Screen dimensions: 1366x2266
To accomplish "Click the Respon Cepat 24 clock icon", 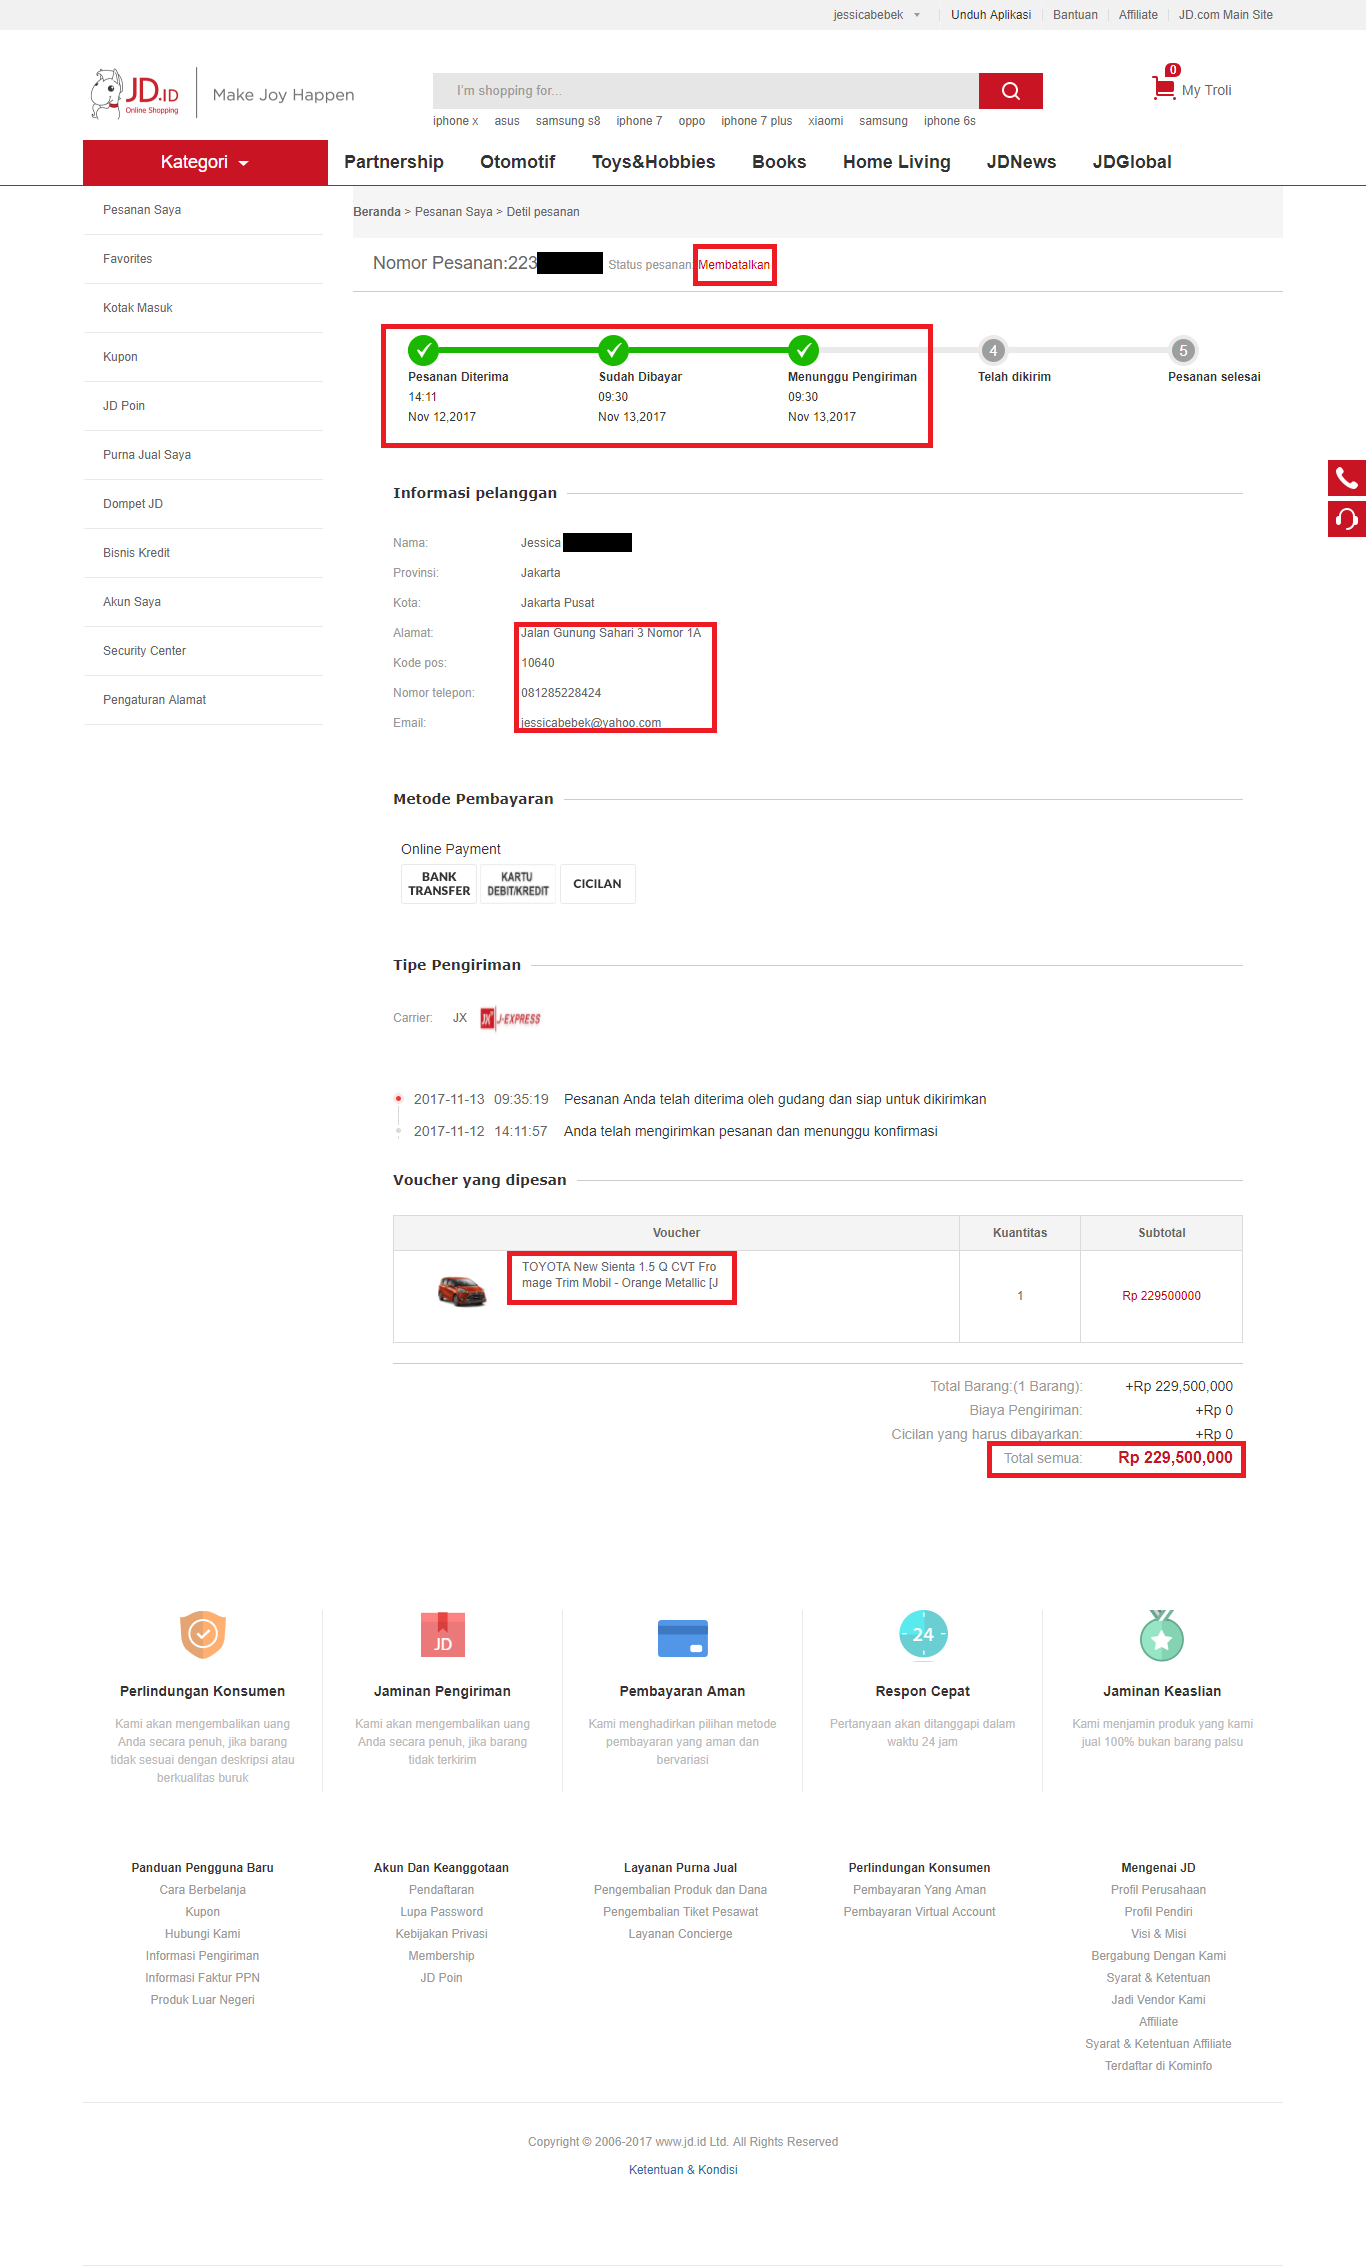I will coord(923,1634).
